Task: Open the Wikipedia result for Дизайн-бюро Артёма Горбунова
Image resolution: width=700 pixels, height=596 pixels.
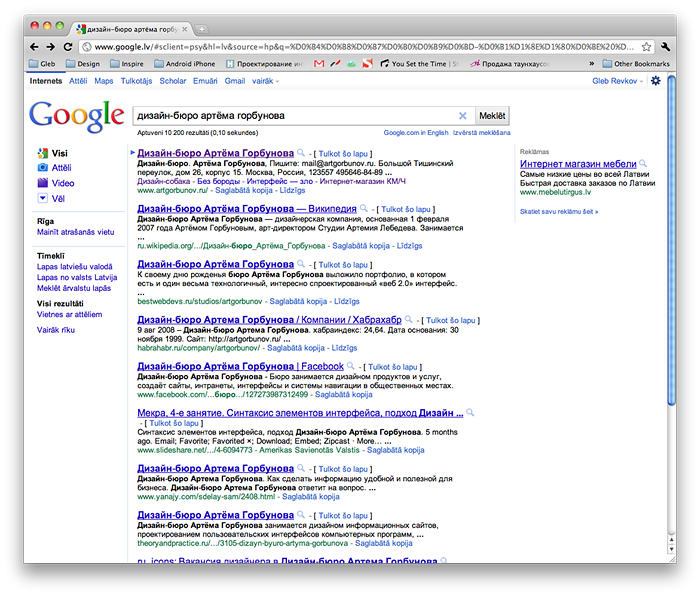Action: tap(242, 209)
